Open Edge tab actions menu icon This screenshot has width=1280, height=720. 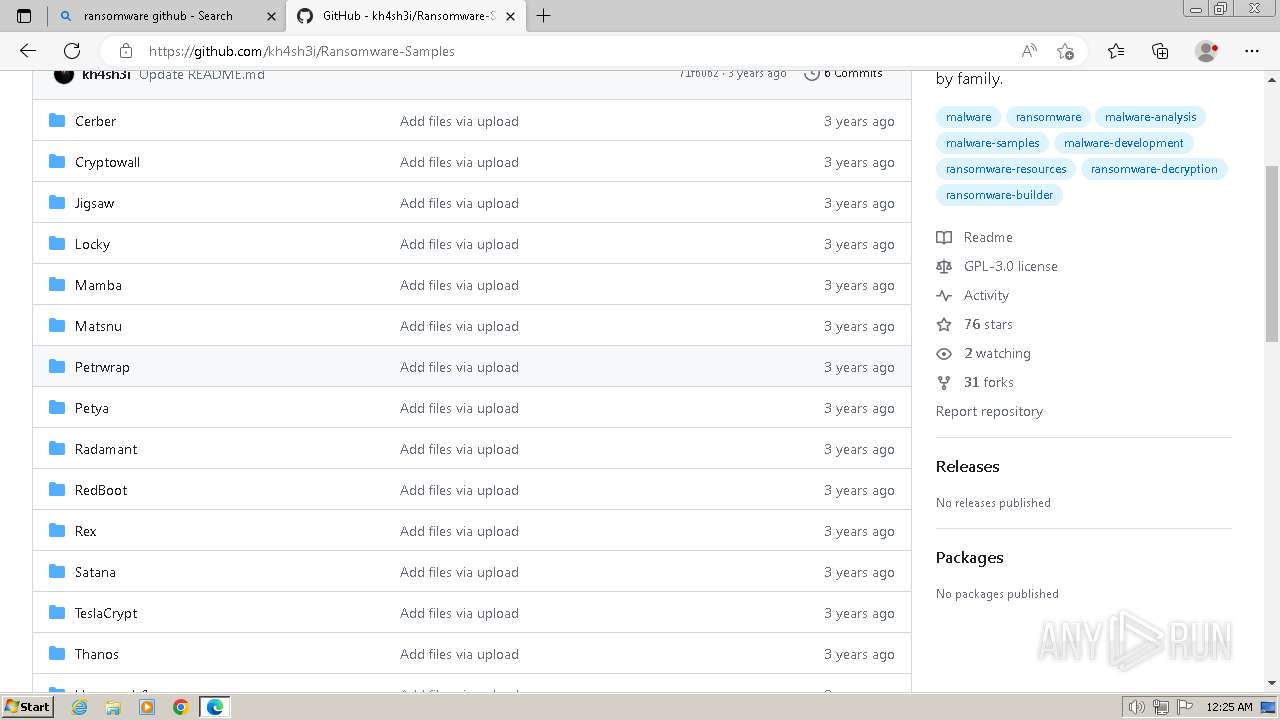point(24,16)
